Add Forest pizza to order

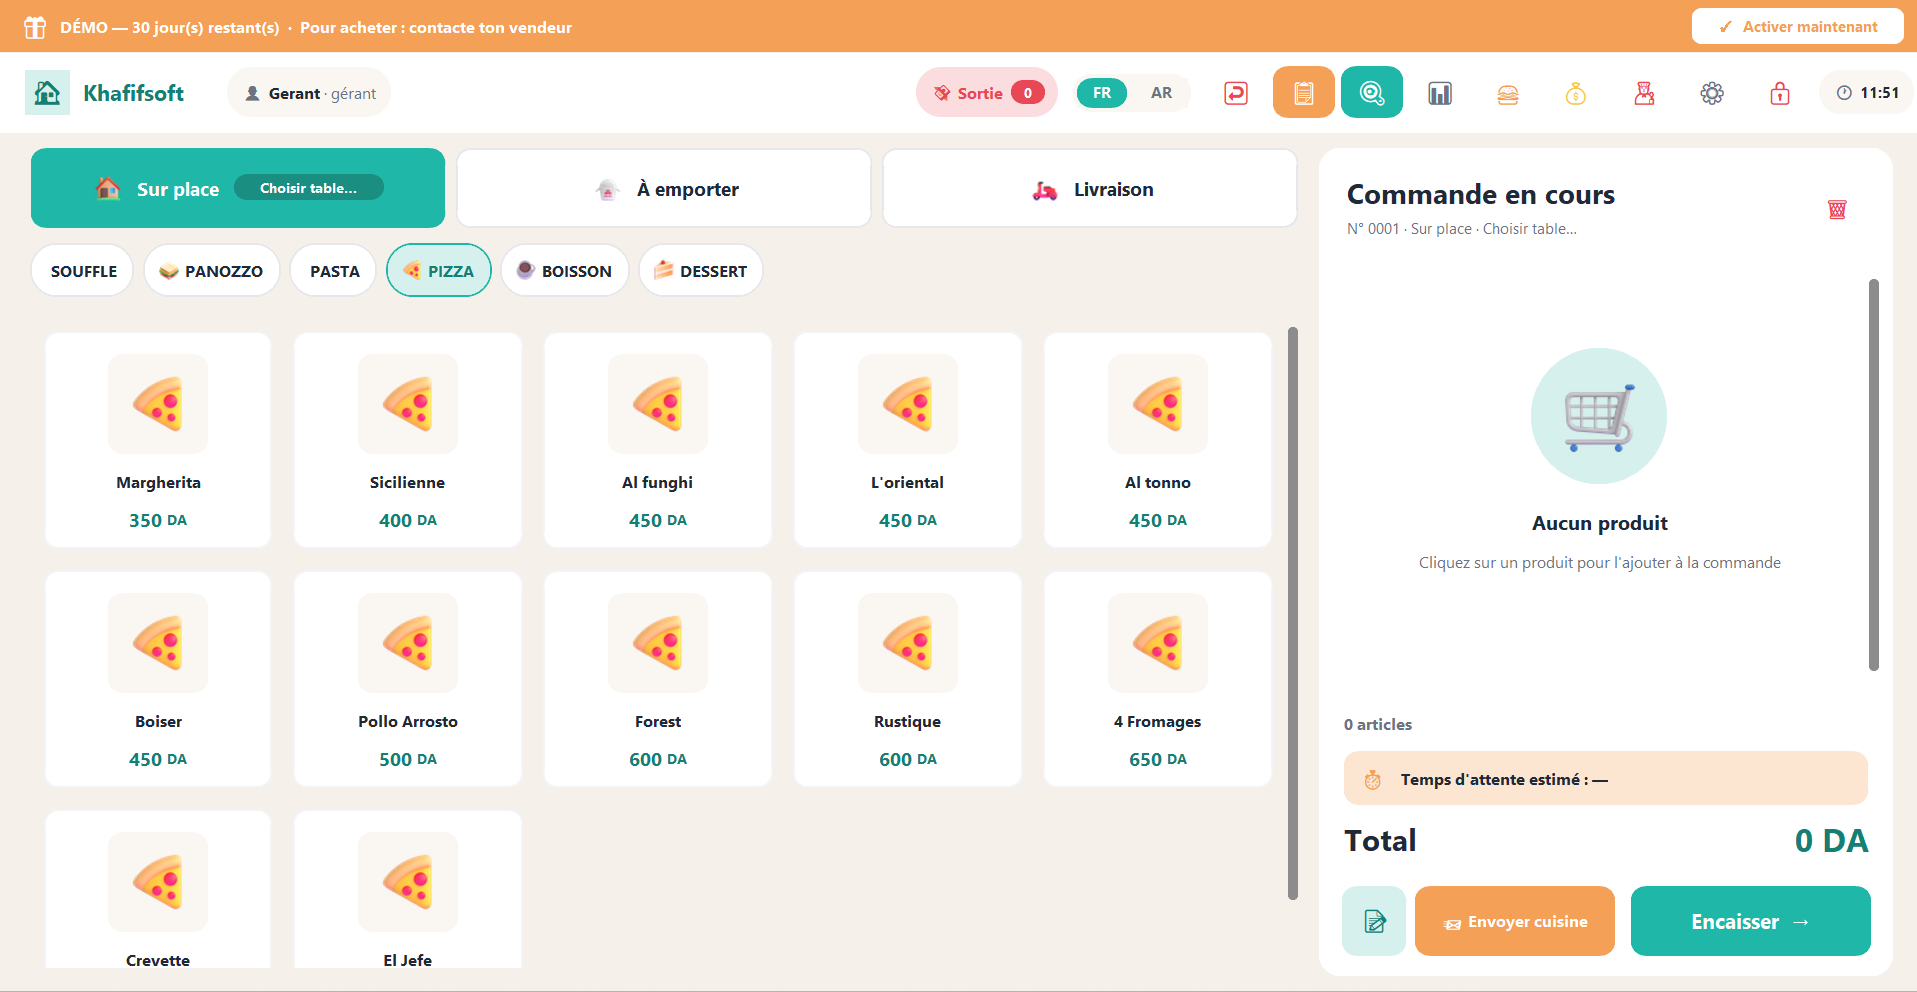pyautogui.click(x=658, y=679)
